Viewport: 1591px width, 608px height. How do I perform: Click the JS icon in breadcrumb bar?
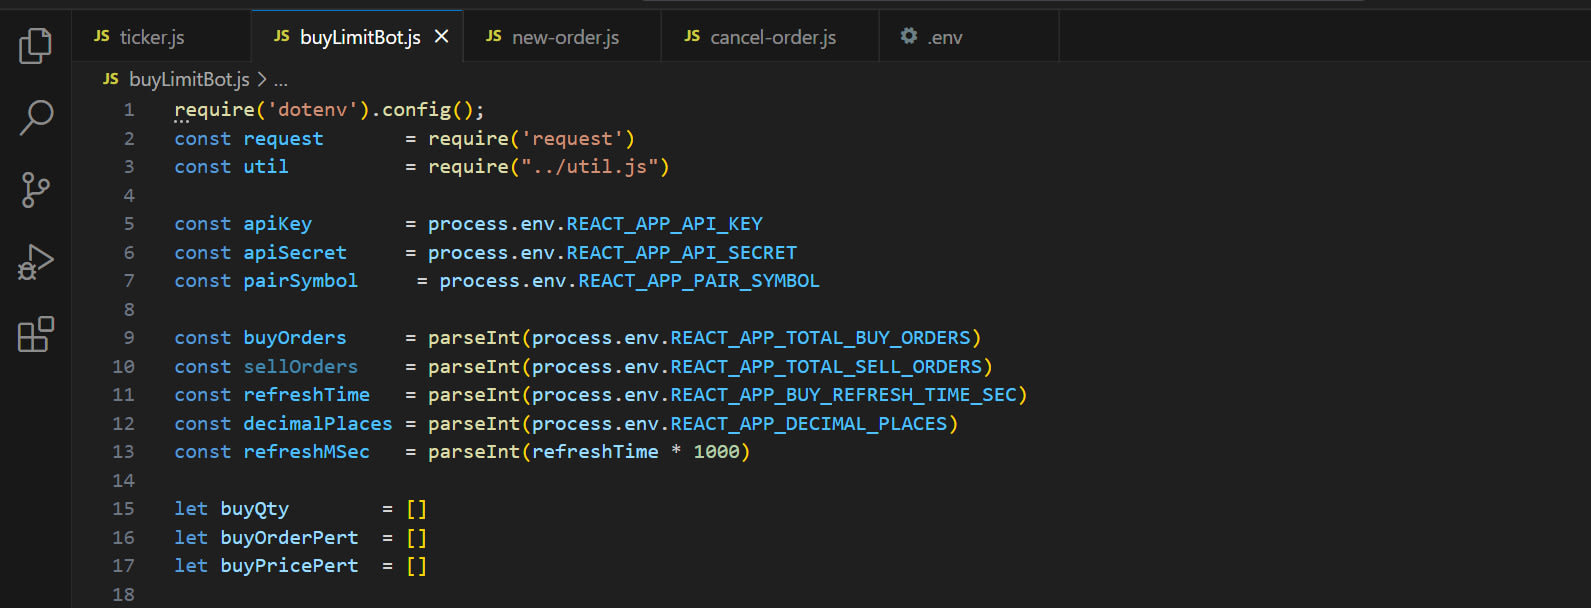pos(111,79)
